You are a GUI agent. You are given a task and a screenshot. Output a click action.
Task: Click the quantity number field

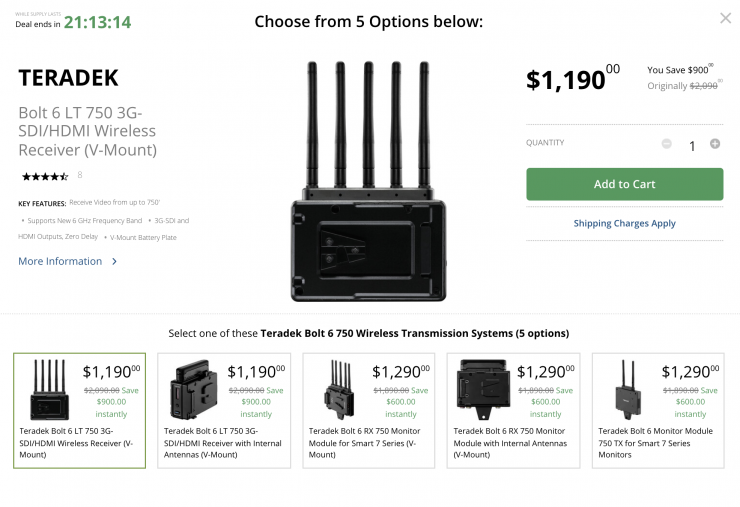click(691, 146)
